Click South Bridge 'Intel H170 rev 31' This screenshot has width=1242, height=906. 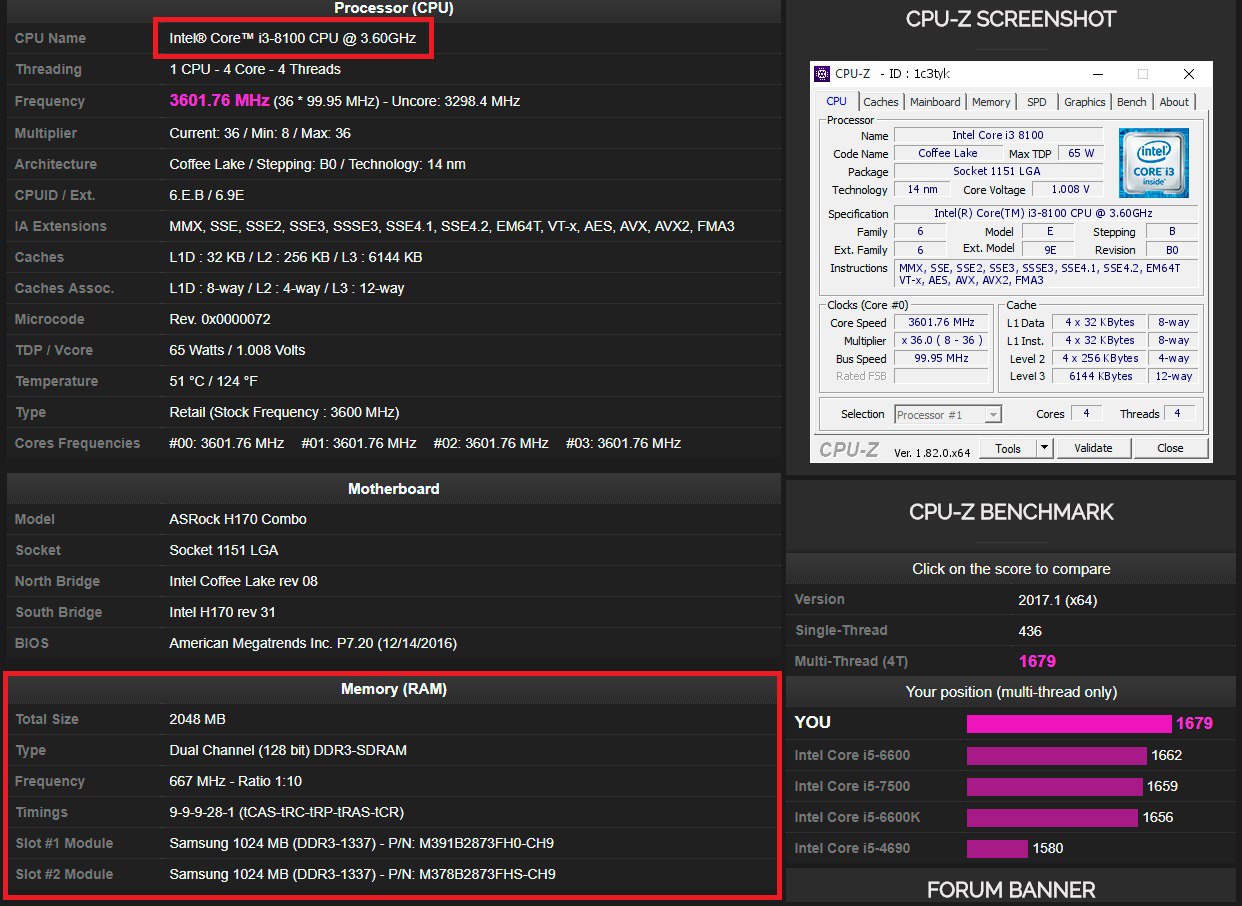(222, 612)
